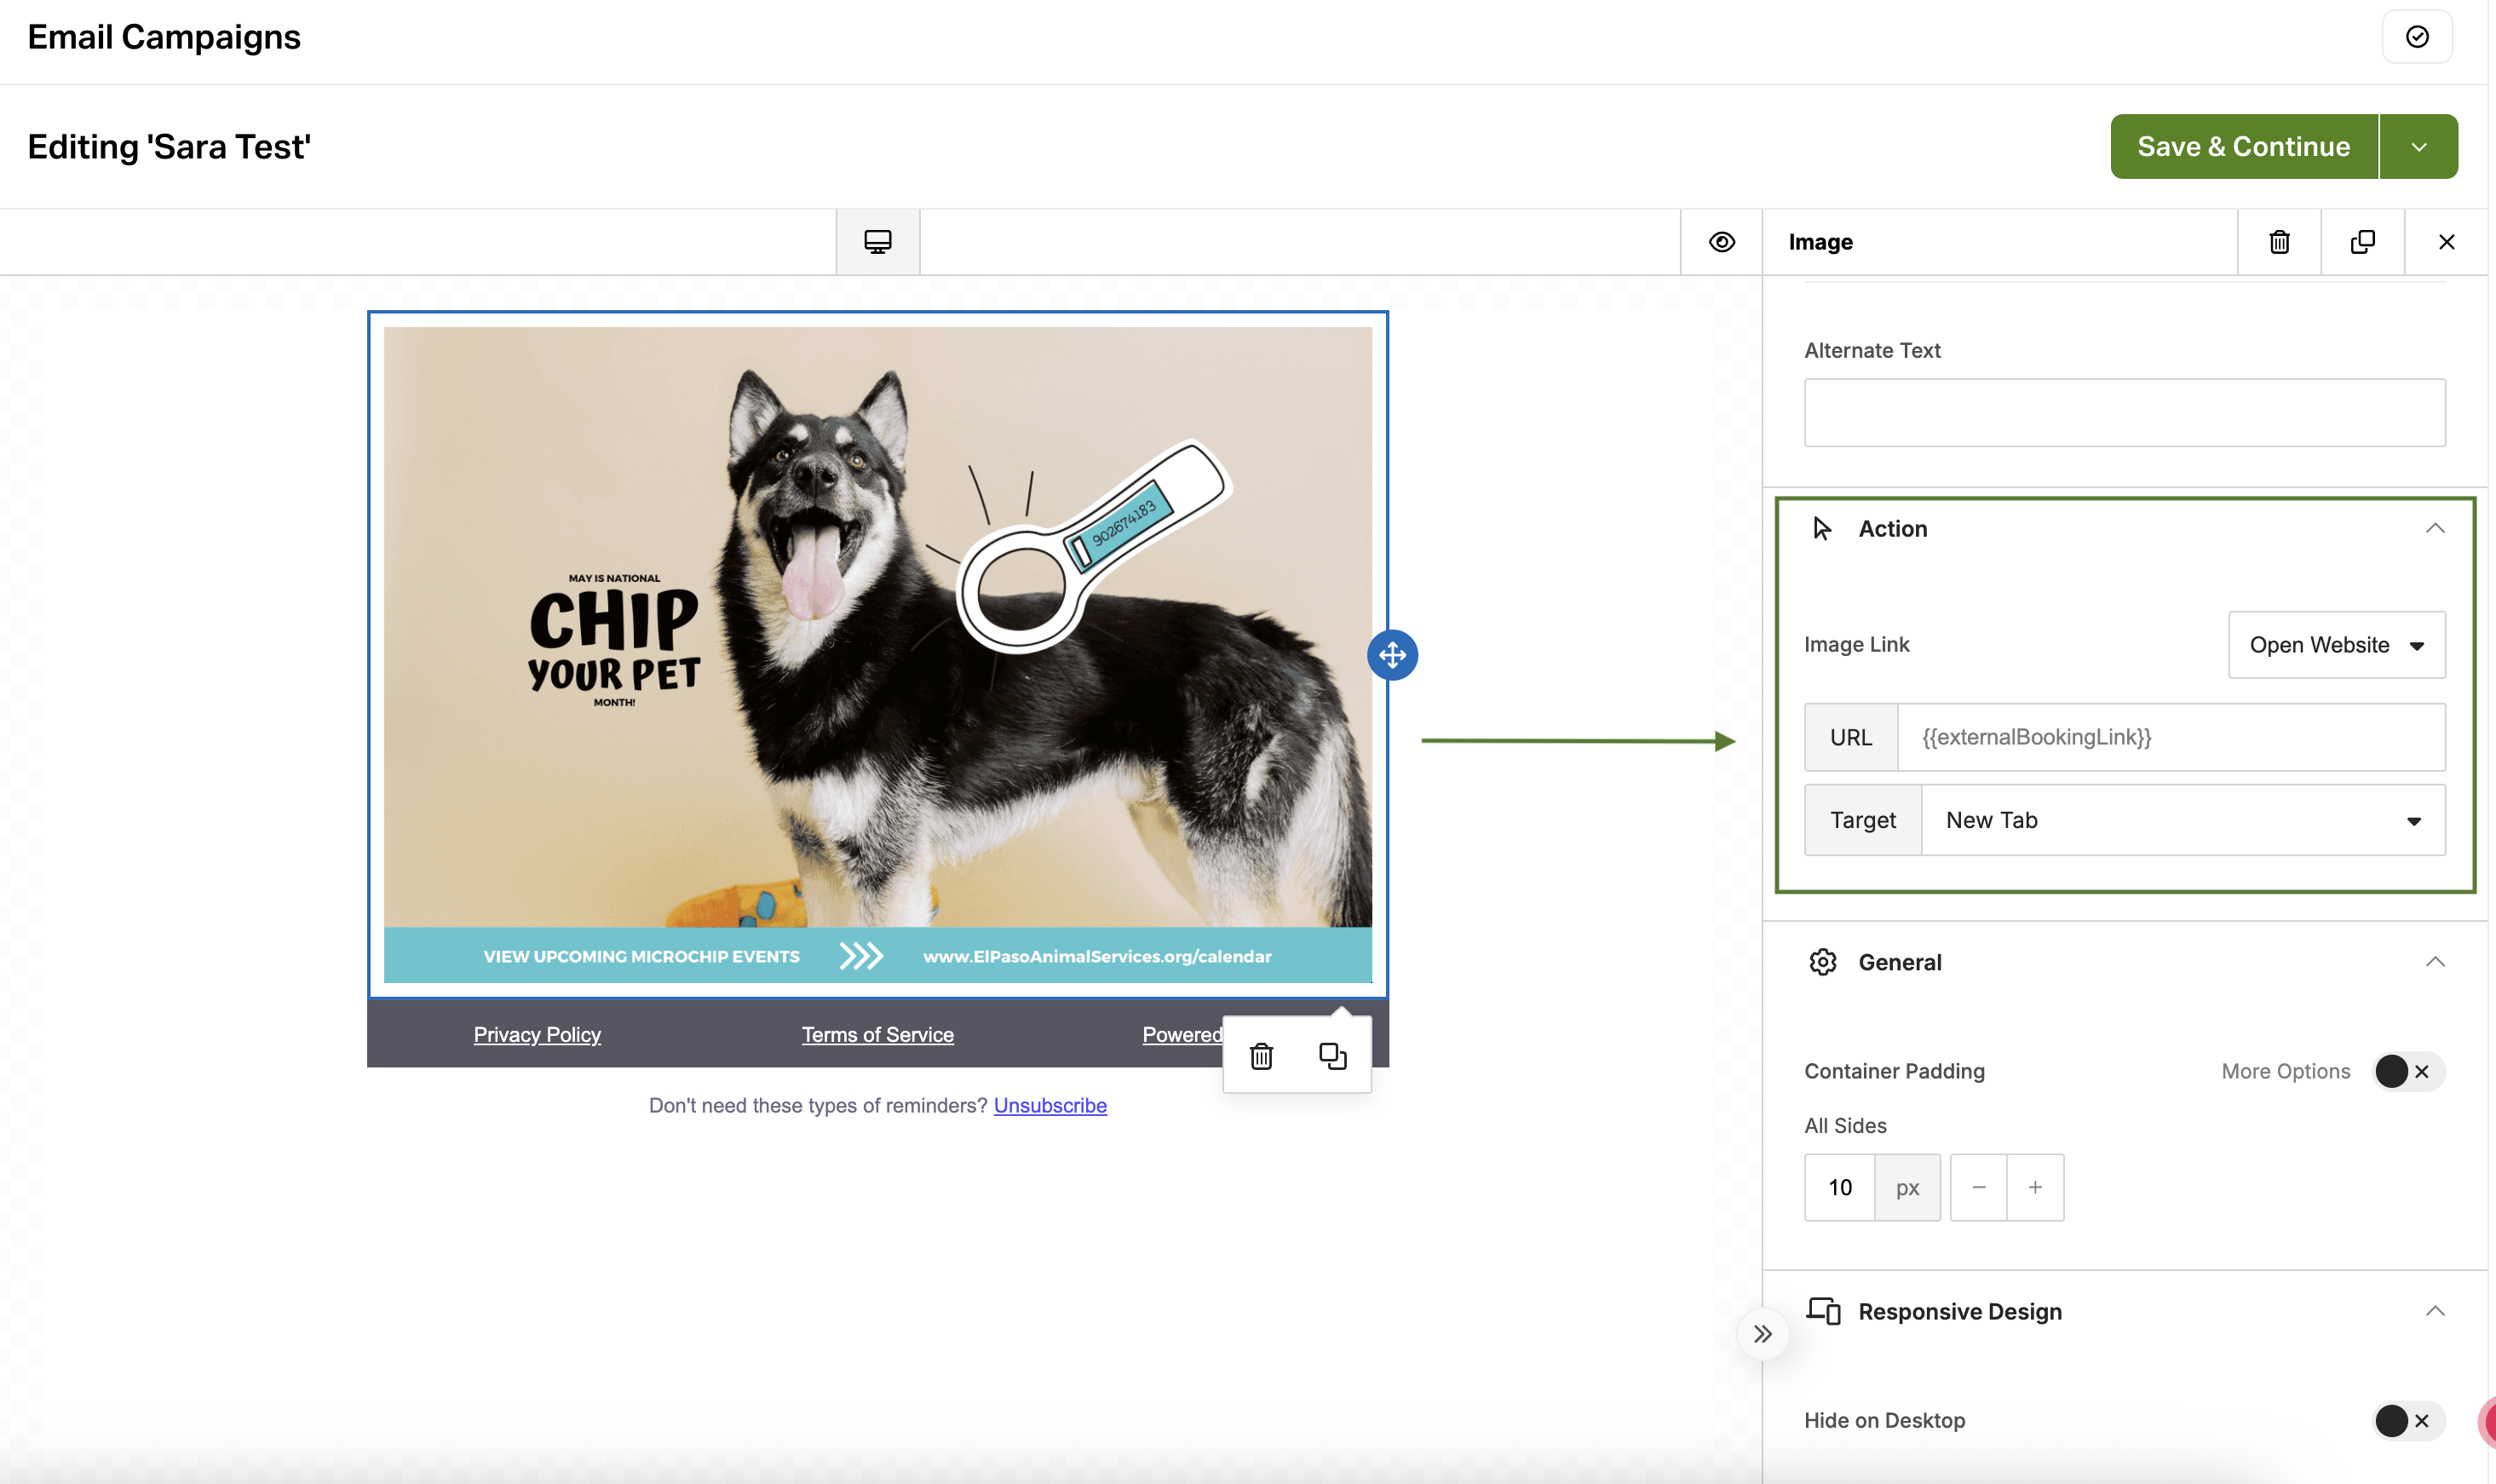This screenshot has height=1484, width=2496.
Task: Toggle Hide on Desktop switch
Action: pyautogui.click(x=2408, y=1420)
